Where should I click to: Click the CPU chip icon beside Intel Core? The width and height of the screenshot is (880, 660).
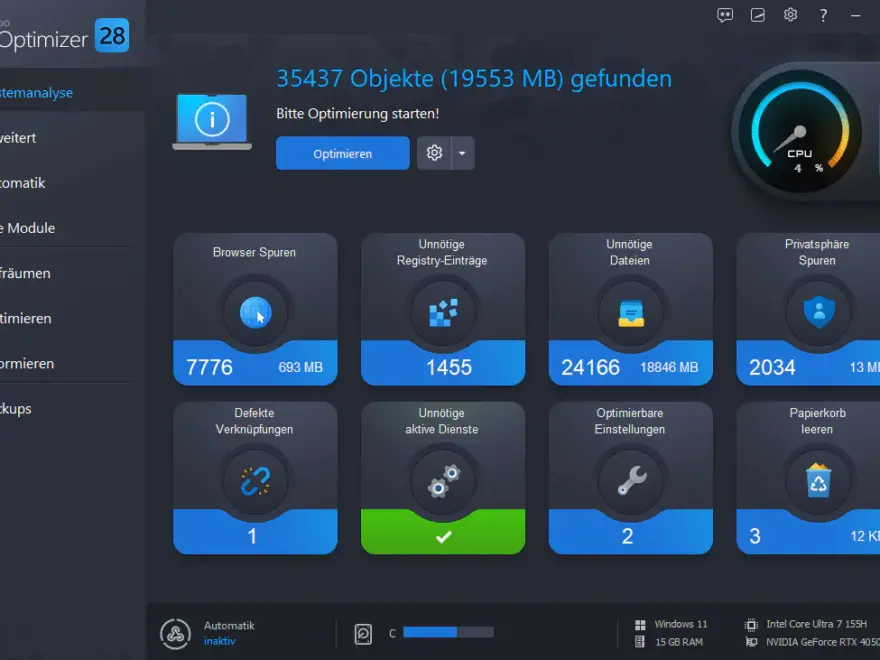751,625
